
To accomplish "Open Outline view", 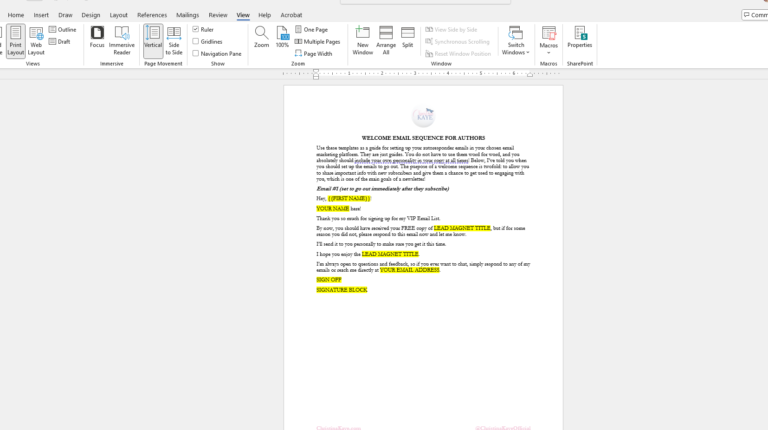I will tap(63, 29).
